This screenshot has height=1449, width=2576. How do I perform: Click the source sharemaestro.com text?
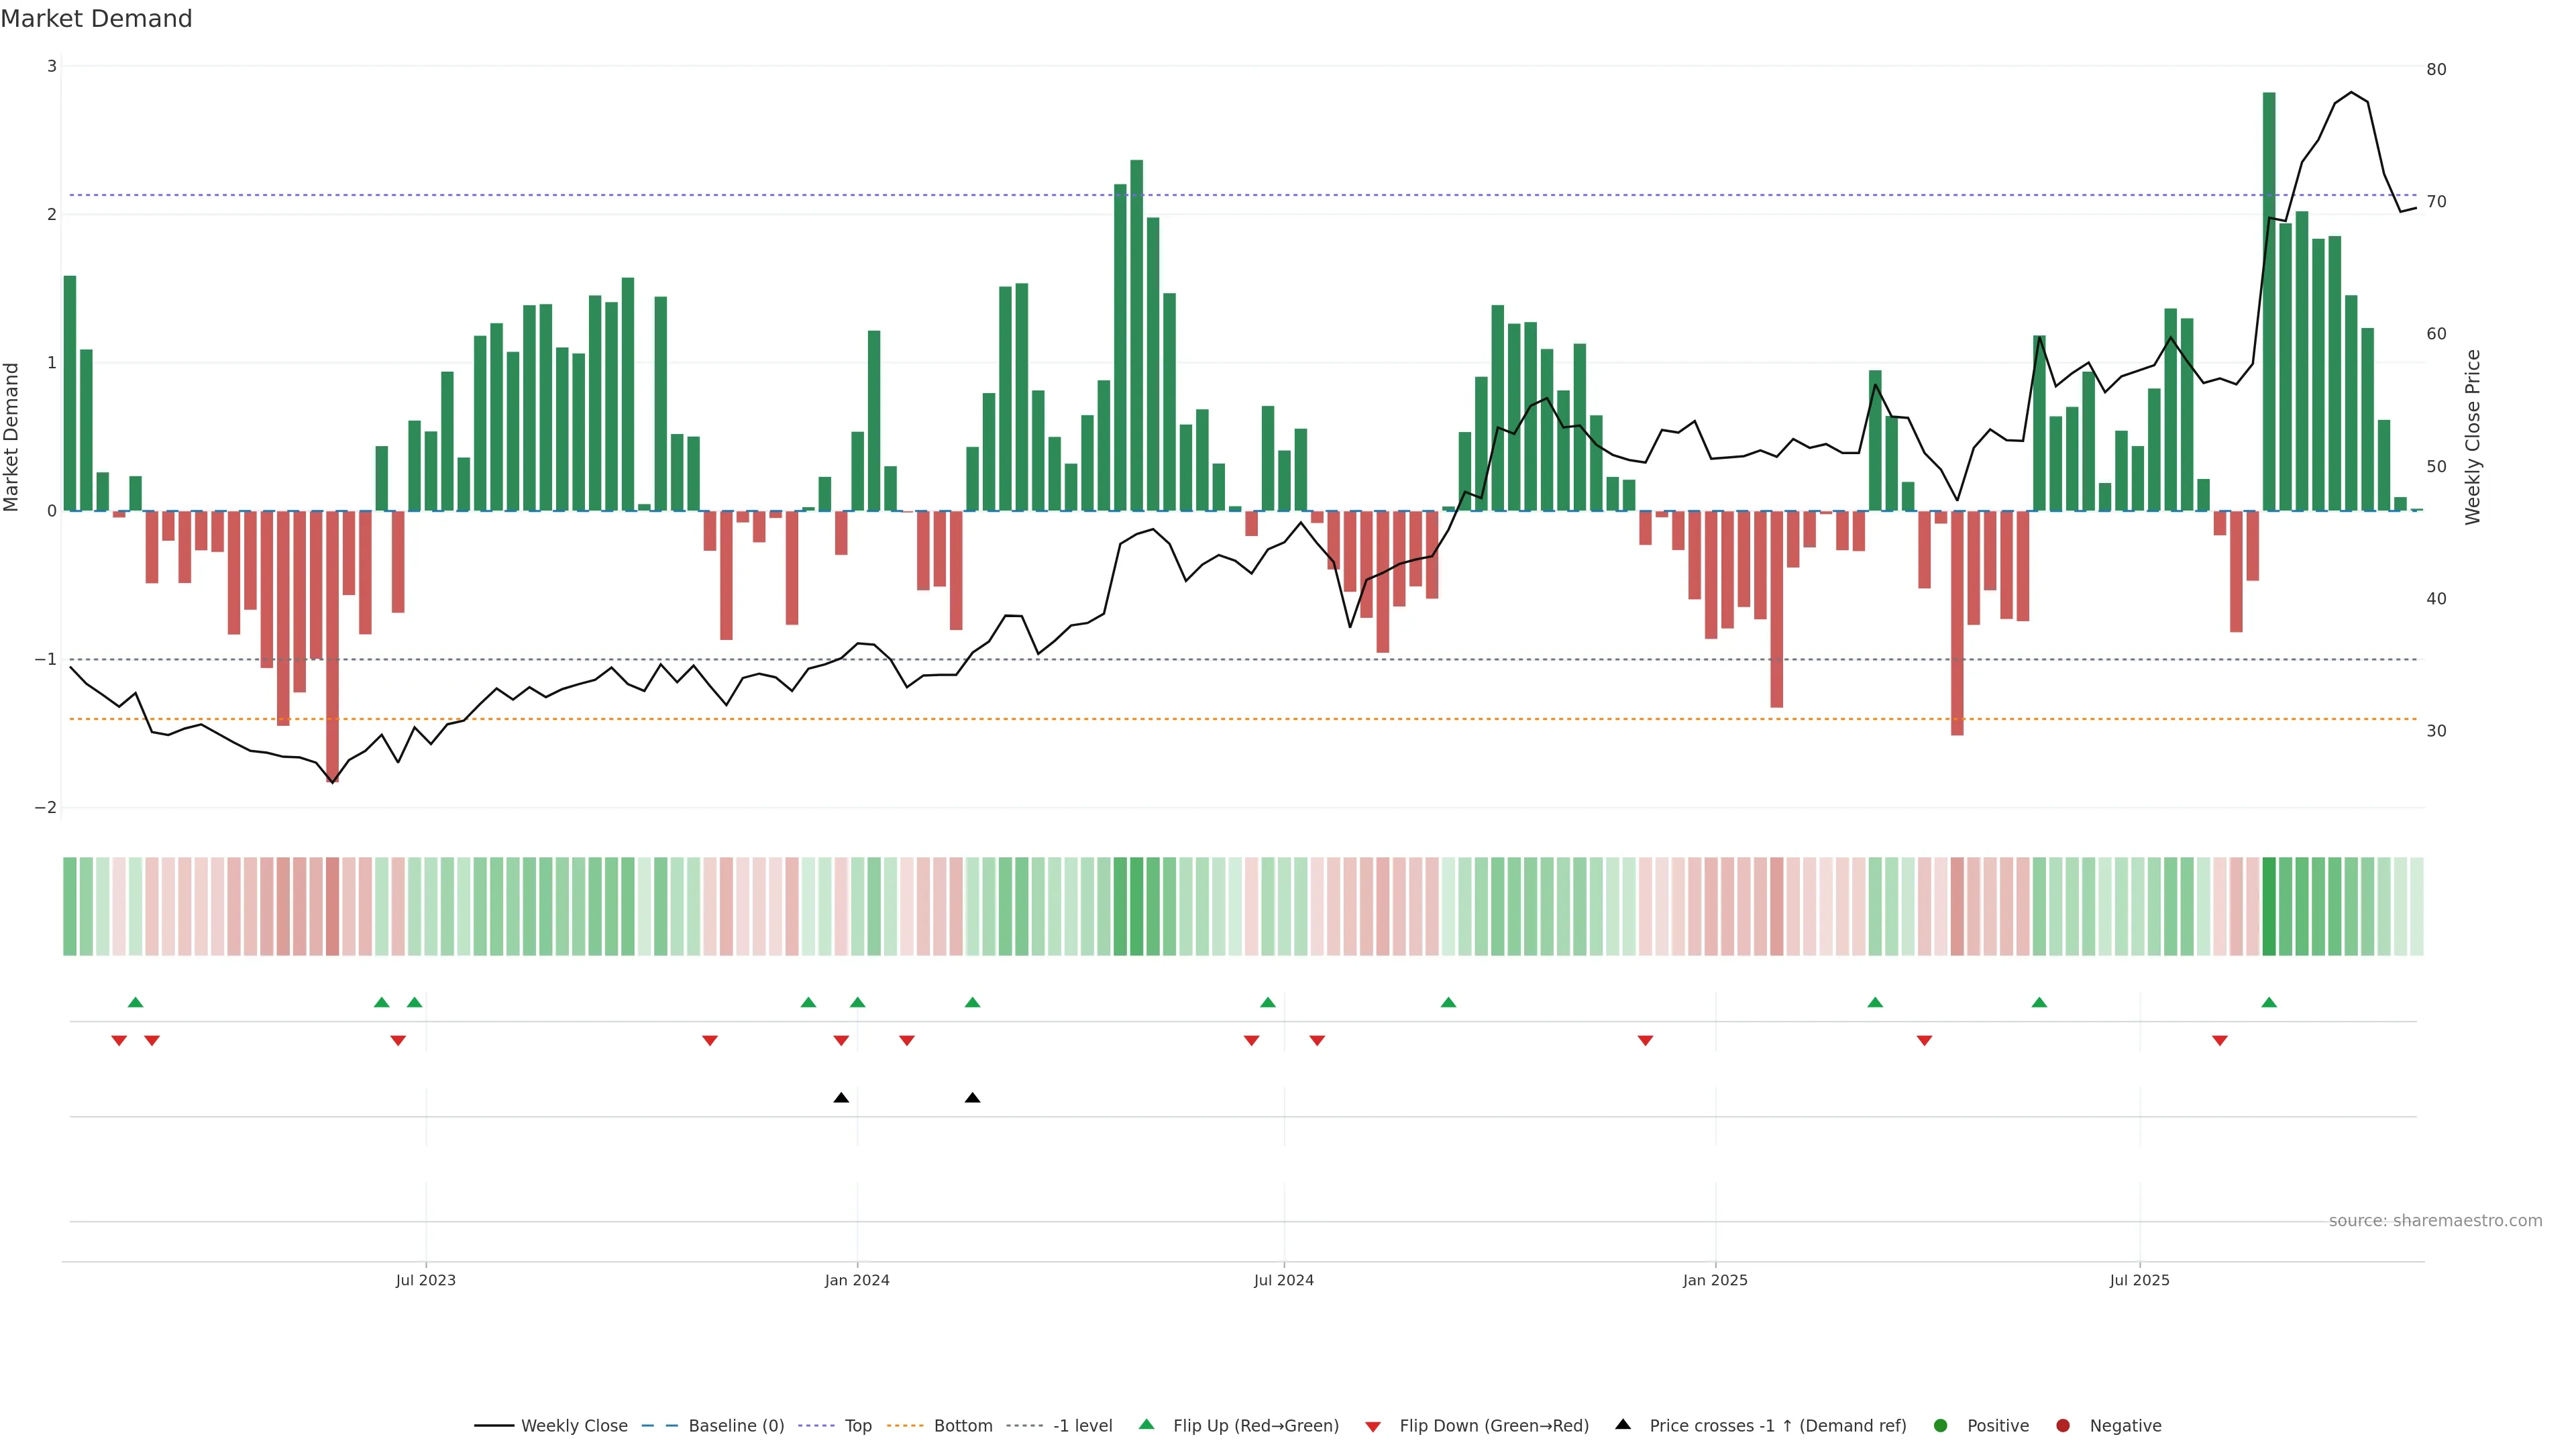2435,1220
